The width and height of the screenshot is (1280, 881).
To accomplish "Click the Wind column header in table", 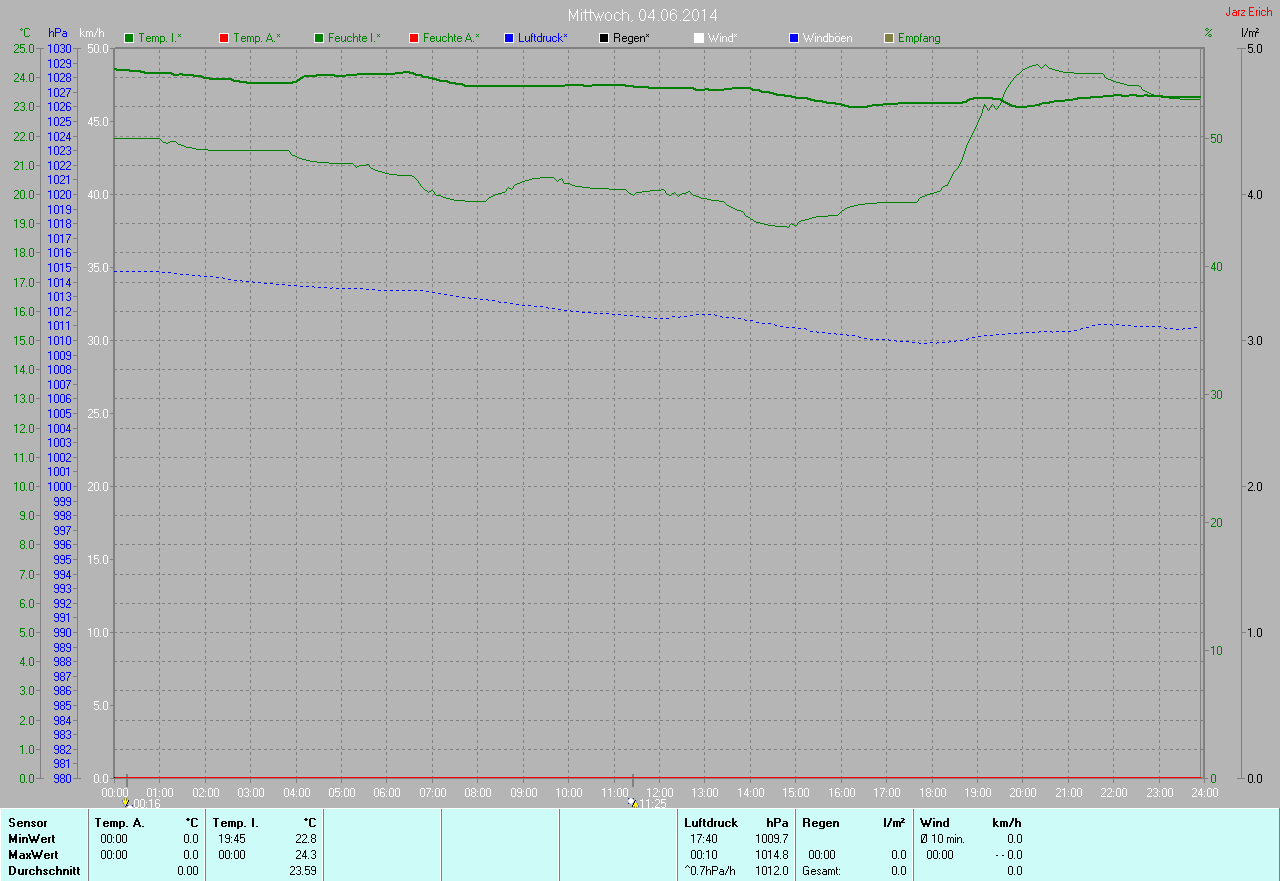I will tap(934, 823).
